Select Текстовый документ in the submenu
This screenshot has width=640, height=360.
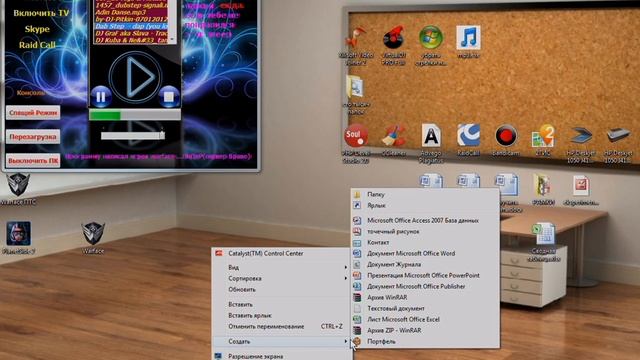coord(425,309)
